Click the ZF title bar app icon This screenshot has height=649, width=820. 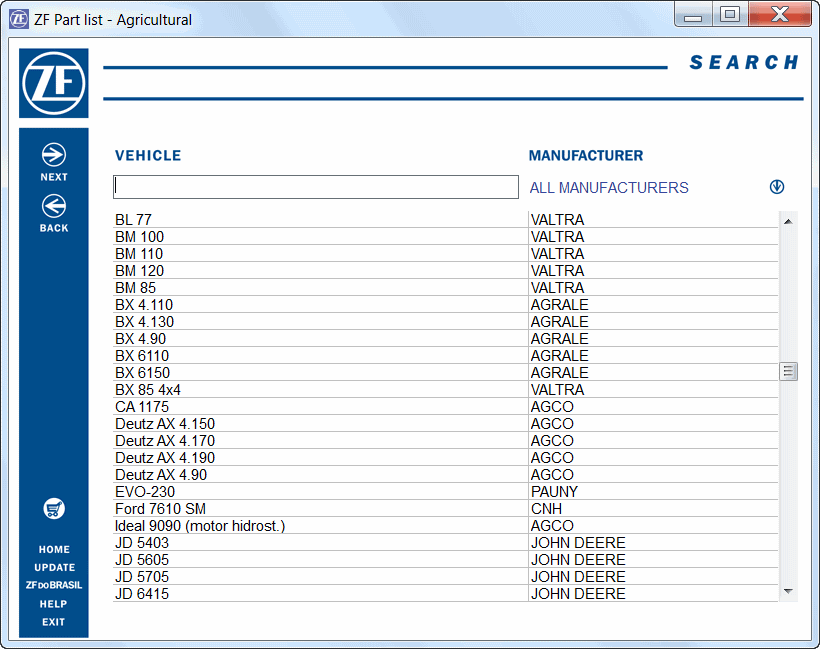click(19, 19)
